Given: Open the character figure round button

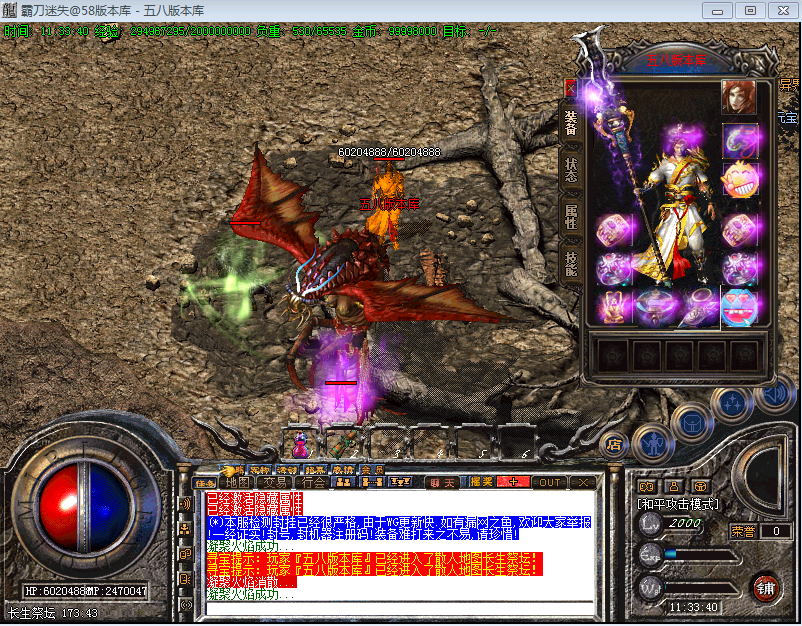Looking at the screenshot, I should click(653, 444).
